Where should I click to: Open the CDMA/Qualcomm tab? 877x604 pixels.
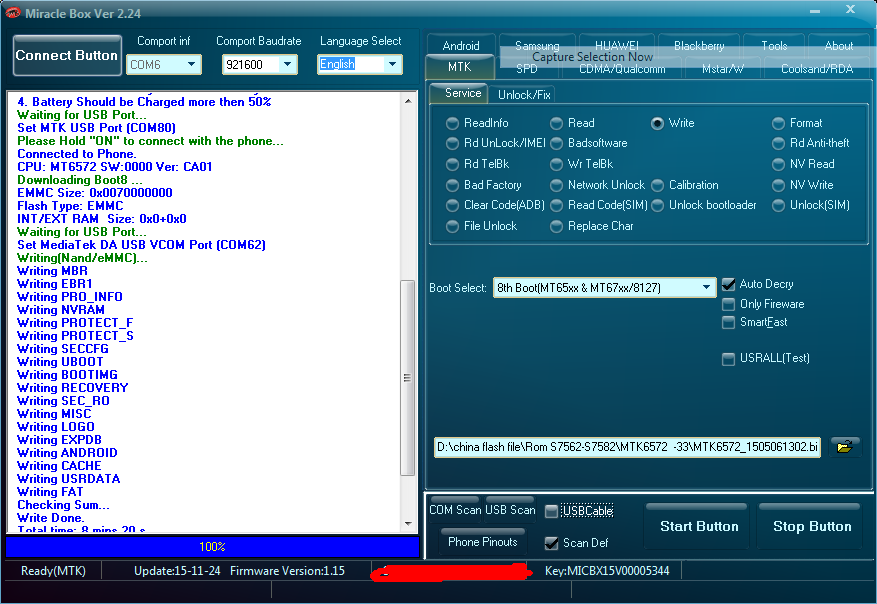click(x=622, y=69)
